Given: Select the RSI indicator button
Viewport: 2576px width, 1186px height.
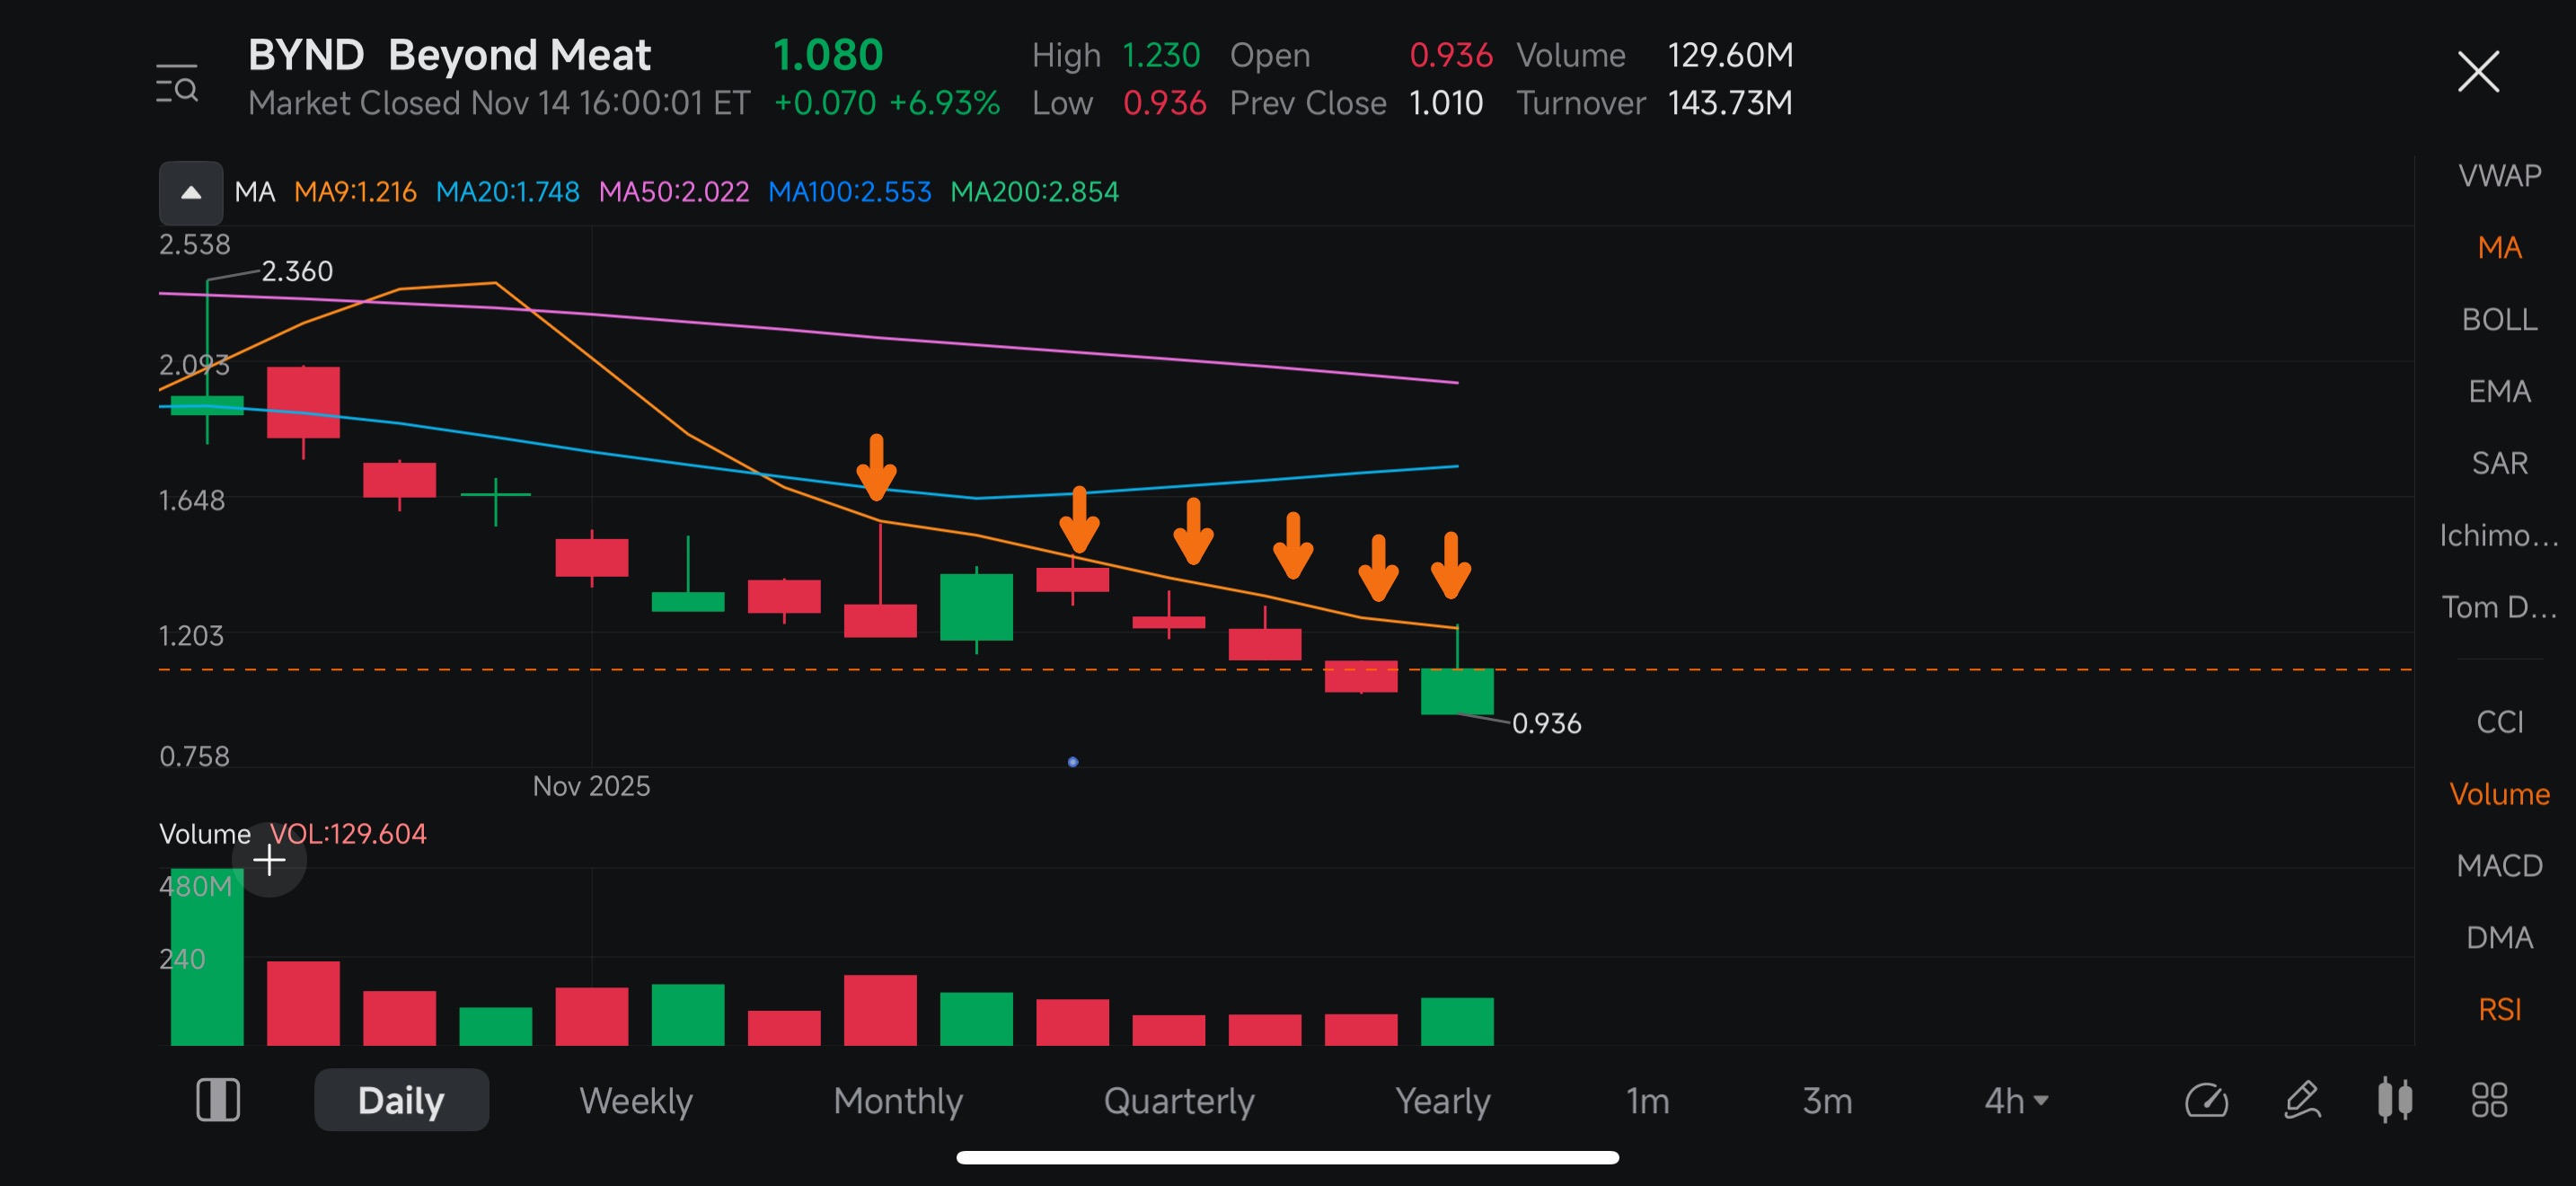Looking at the screenshot, I should pos(2499,1010).
